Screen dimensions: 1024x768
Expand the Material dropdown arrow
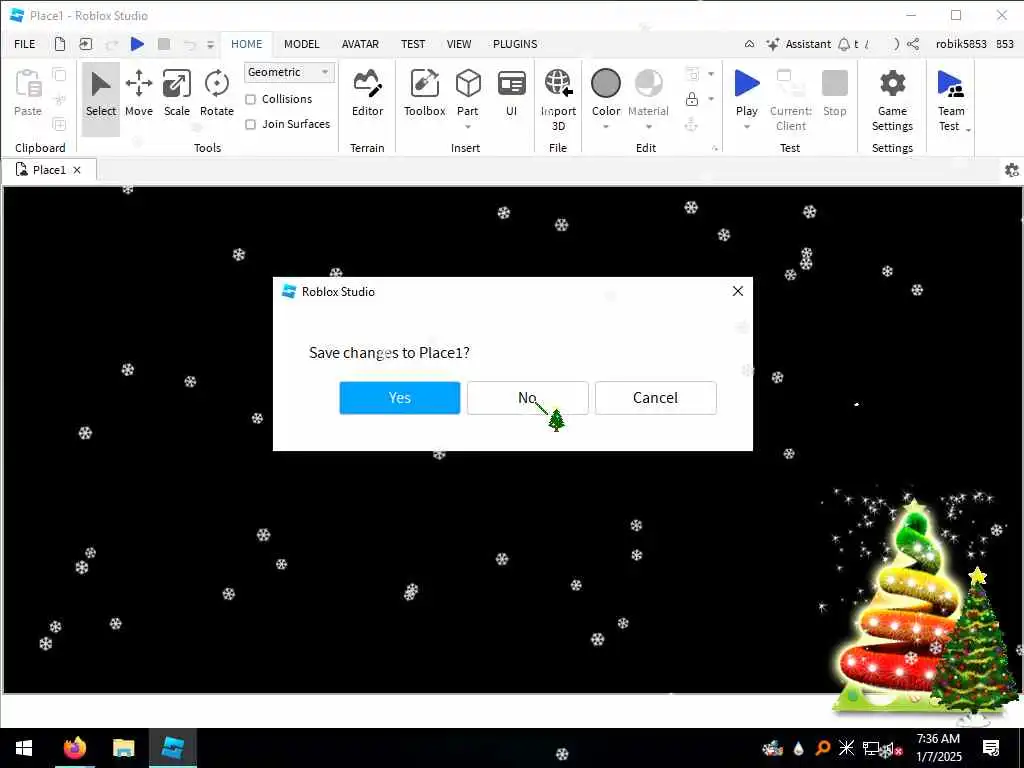click(x=648, y=127)
